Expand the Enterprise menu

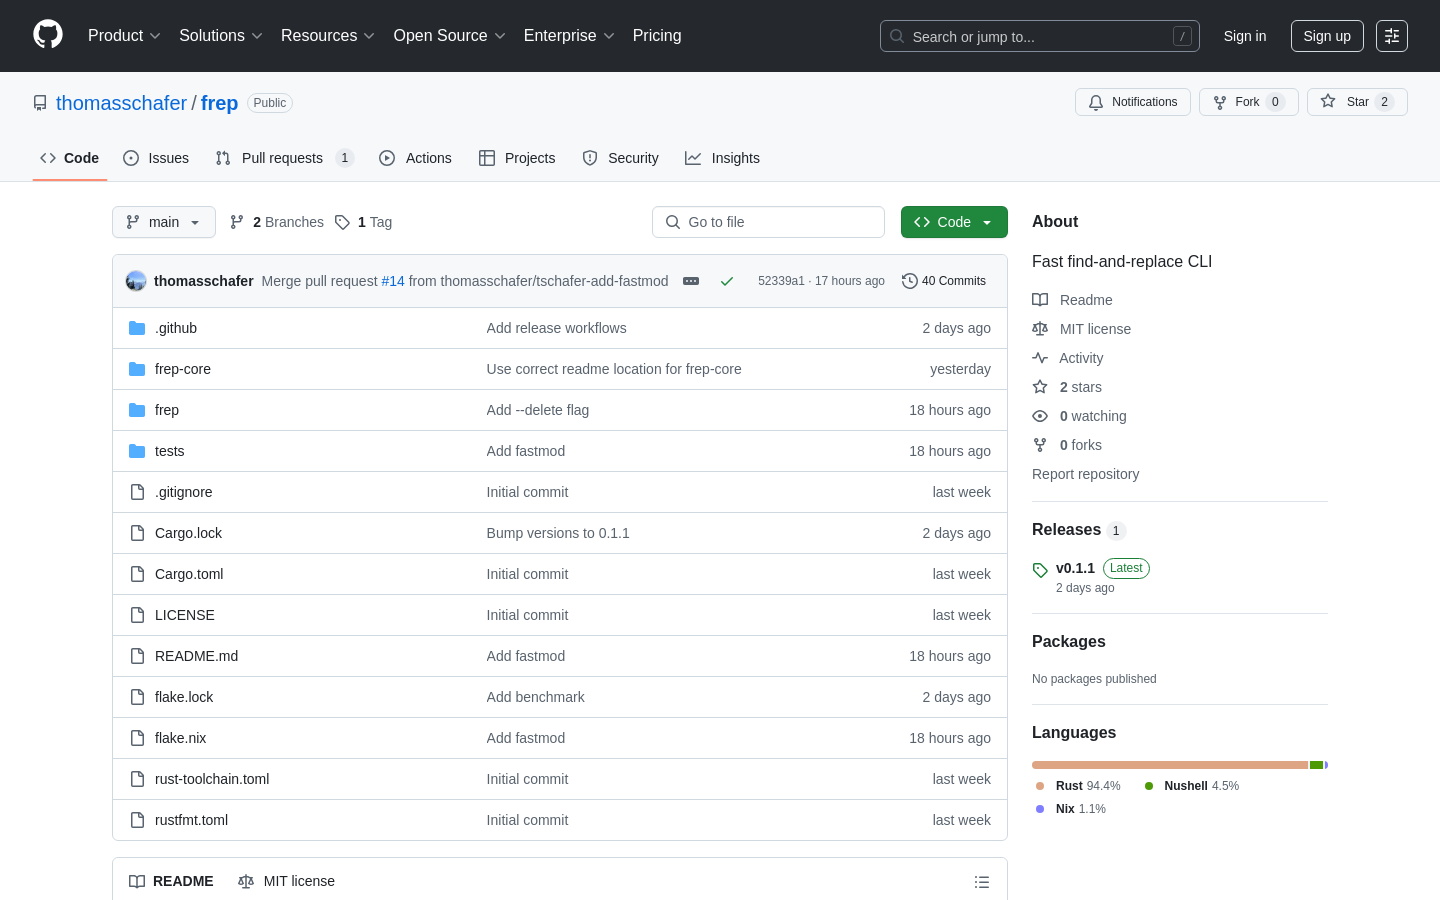(x=569, y=36)
